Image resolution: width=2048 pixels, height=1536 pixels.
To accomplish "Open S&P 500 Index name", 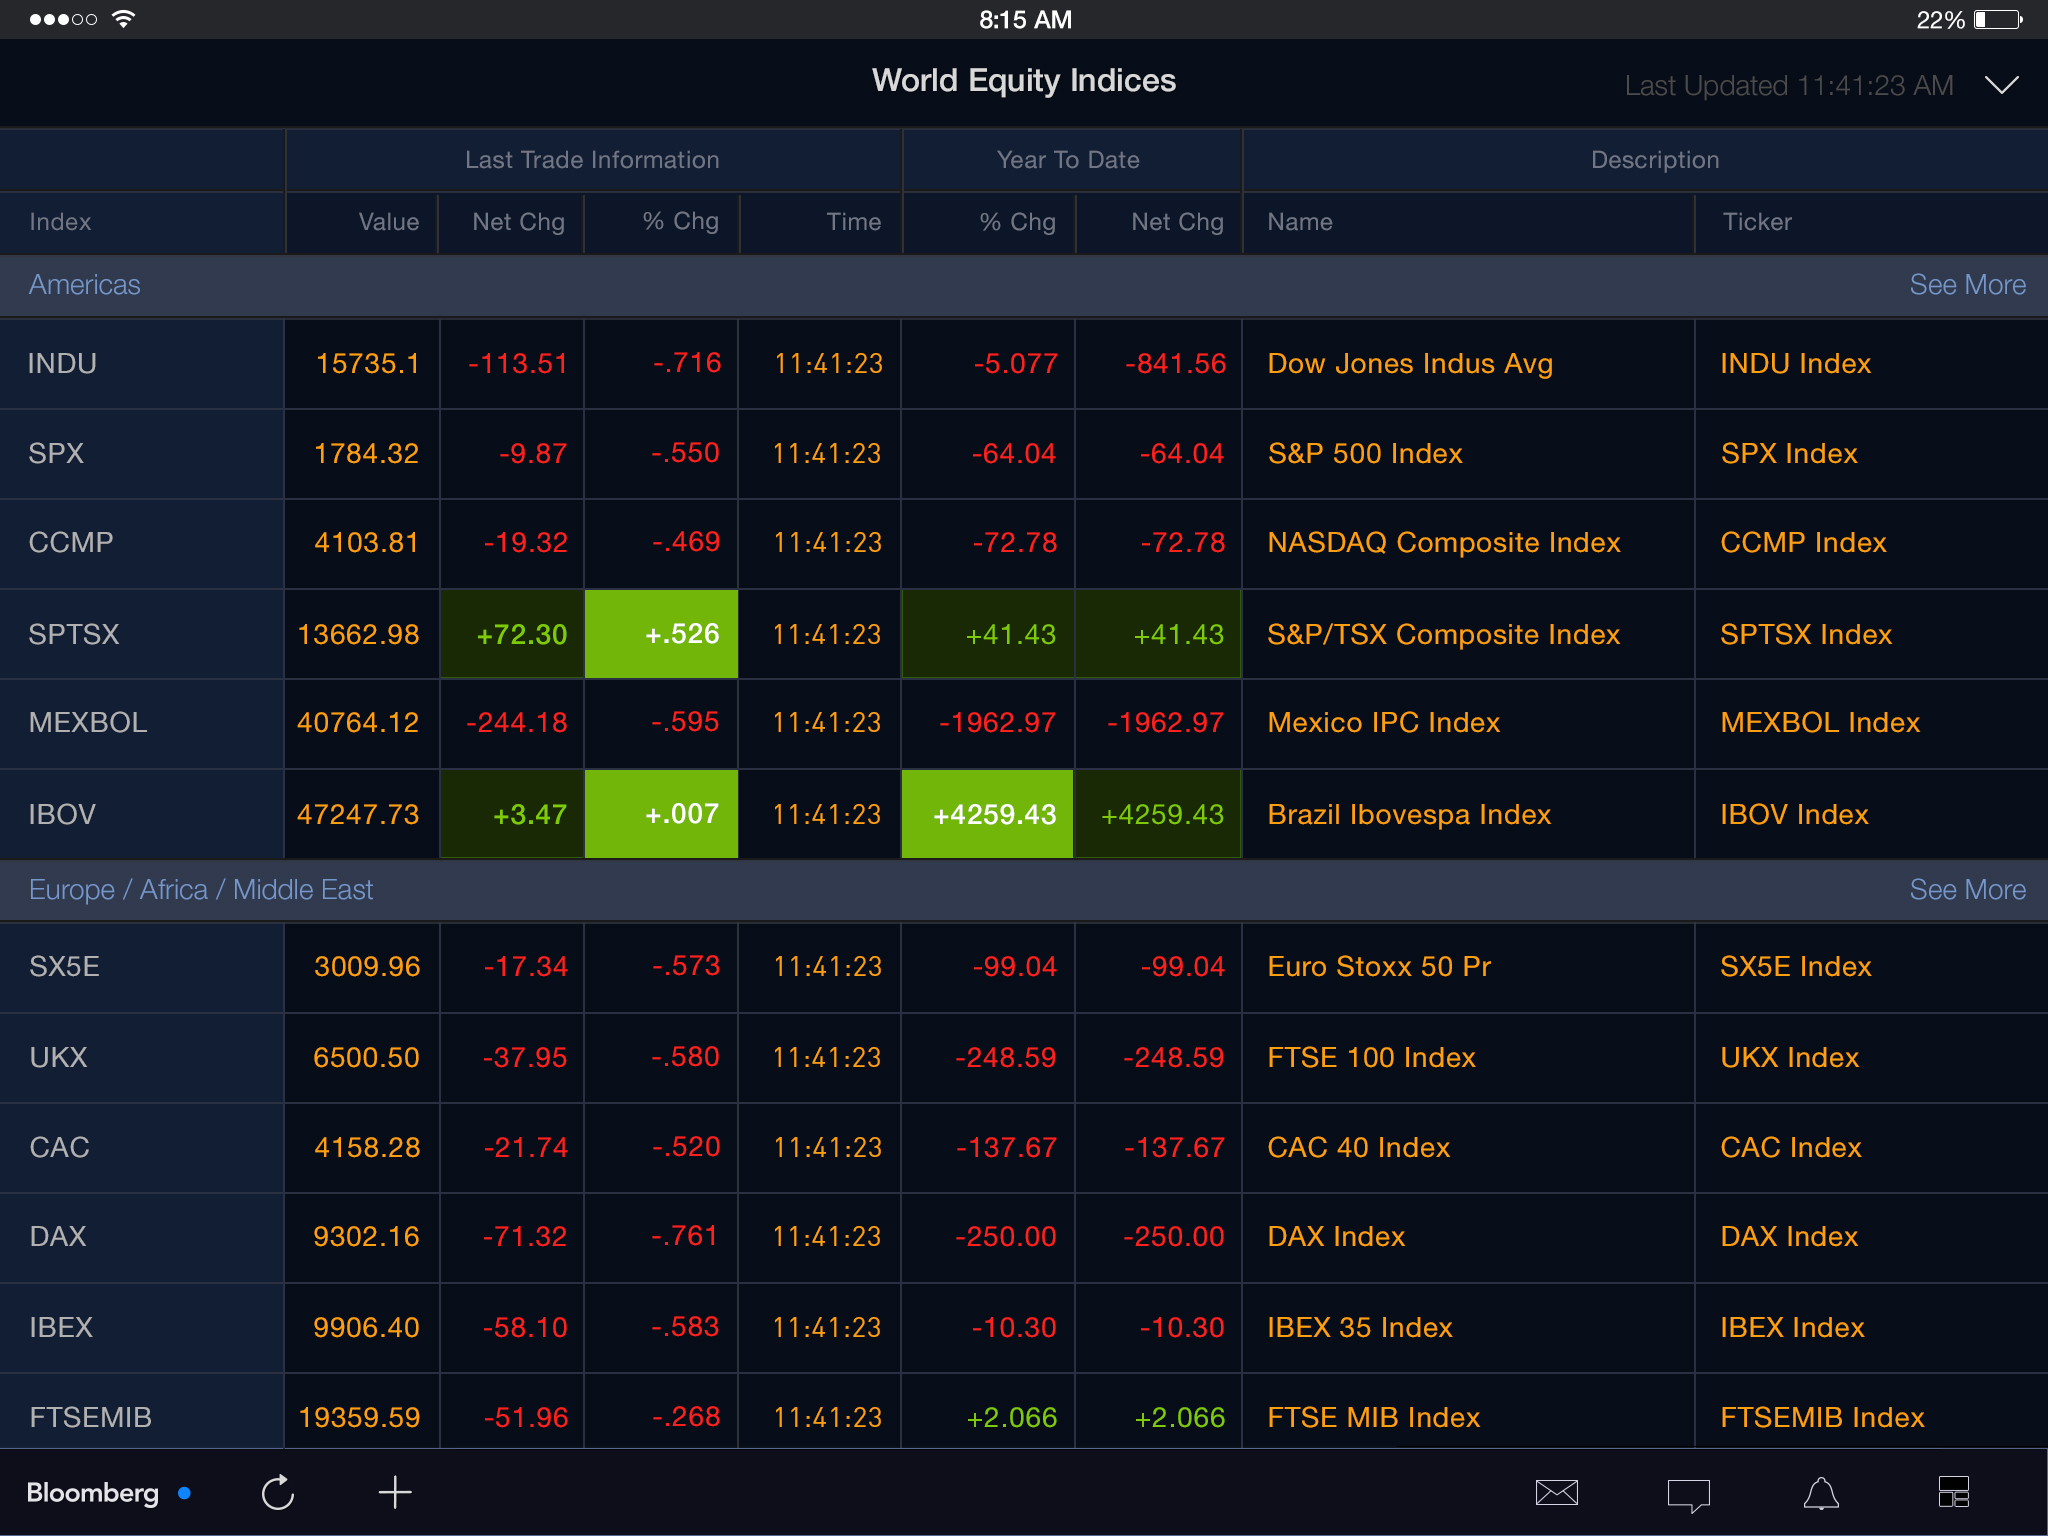I will coord(1365,454).
